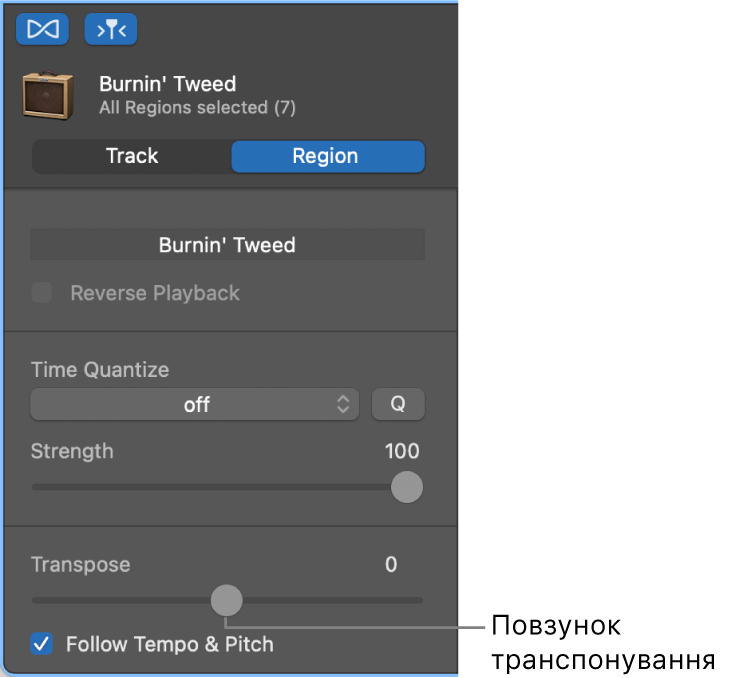Image resolution: width=729 pixels, height=678 pixels.
Task: Click the Burnin' Tweed header title
Action: click(168, 84)
